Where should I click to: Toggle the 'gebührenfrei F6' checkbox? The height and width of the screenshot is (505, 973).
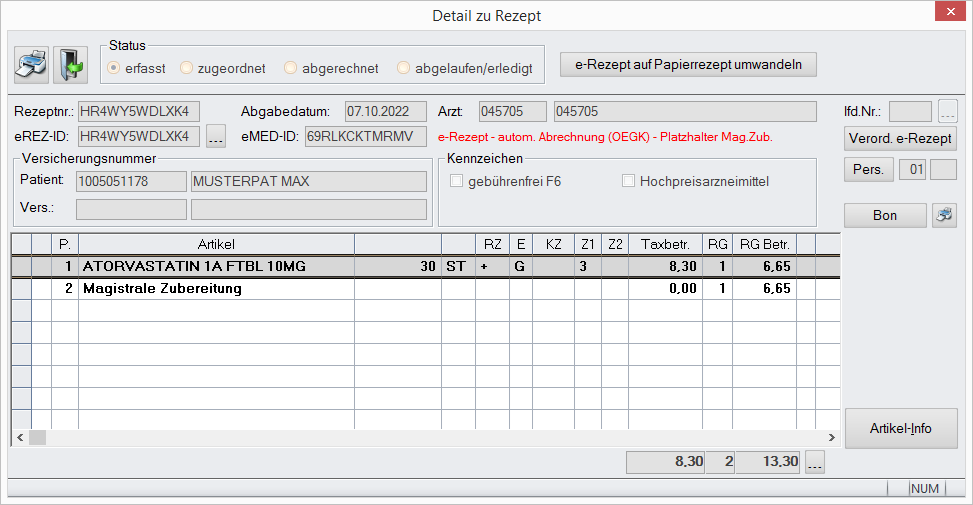point(457,181)
